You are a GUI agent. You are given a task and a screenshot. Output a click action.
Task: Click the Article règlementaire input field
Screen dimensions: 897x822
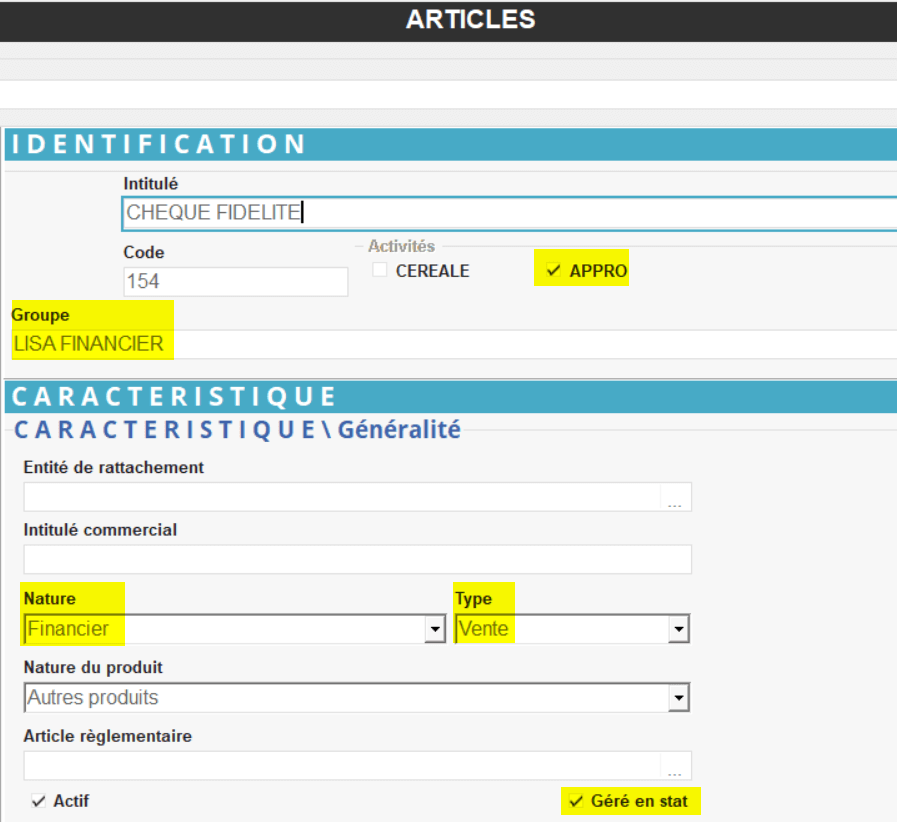(x=340, y=766)
